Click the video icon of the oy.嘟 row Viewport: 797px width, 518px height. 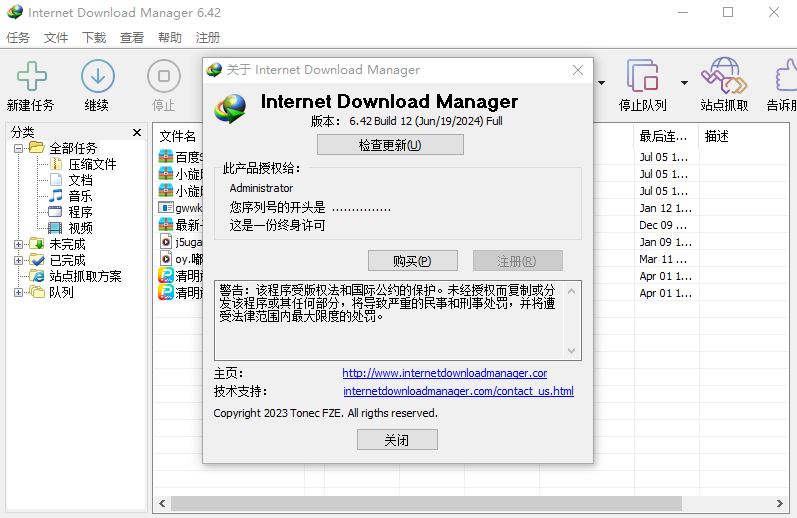point(166,259)
